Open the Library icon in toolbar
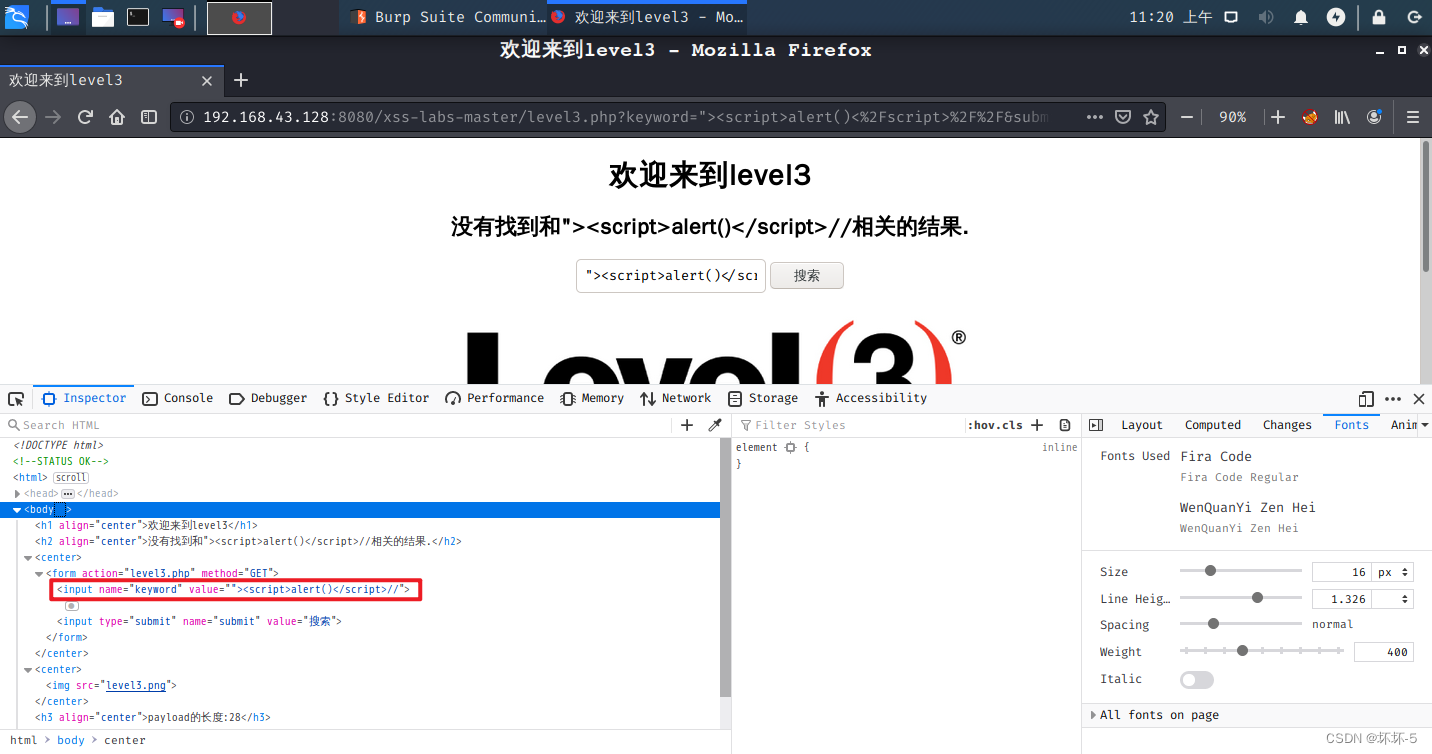1432x754 pixels. (1342, 117)
